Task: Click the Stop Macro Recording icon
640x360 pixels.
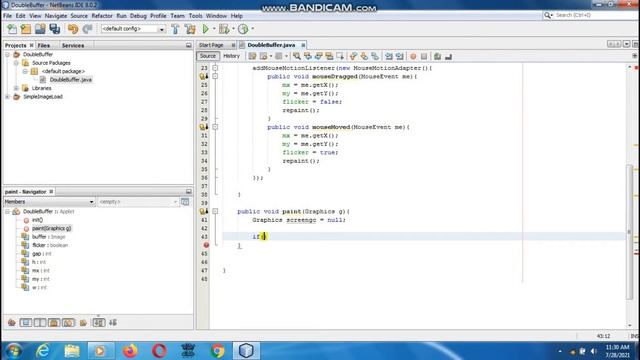Action: [424, 56]
